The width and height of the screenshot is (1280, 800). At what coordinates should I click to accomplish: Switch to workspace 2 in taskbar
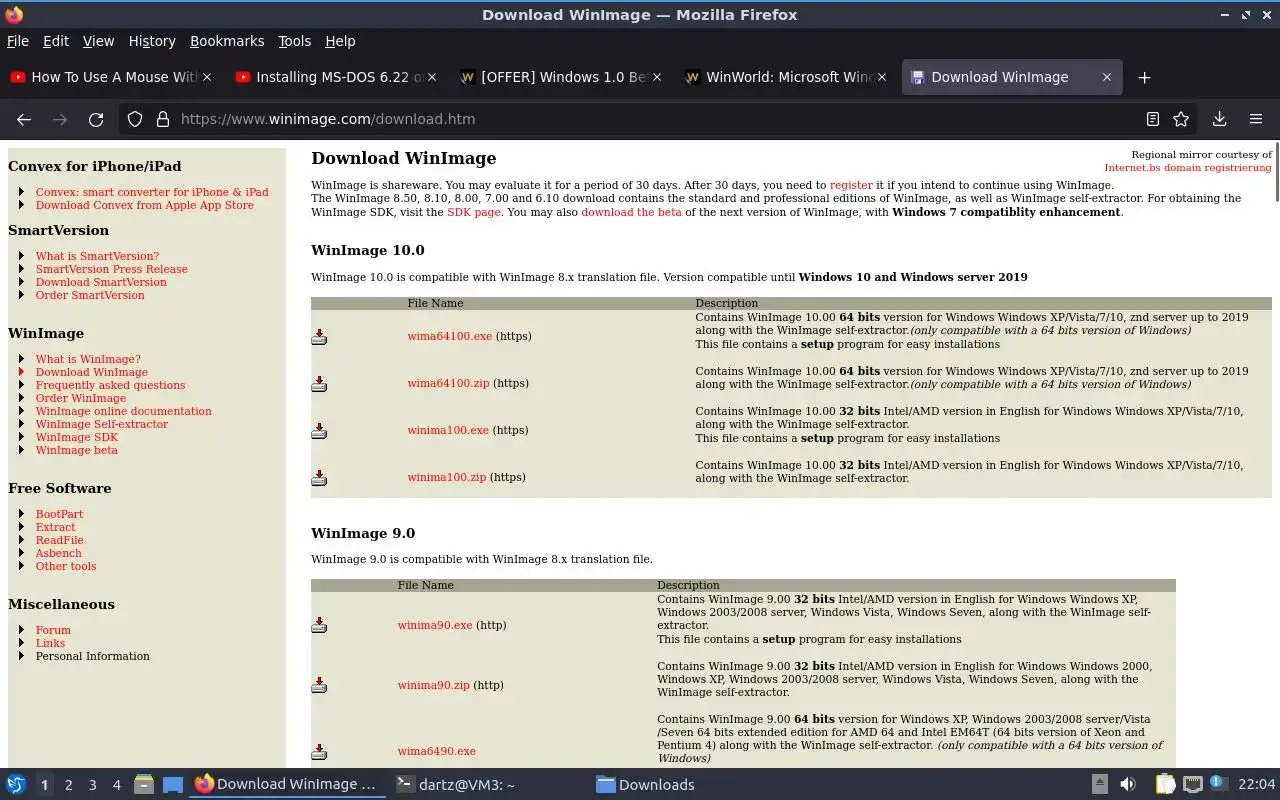pos(68,785)
